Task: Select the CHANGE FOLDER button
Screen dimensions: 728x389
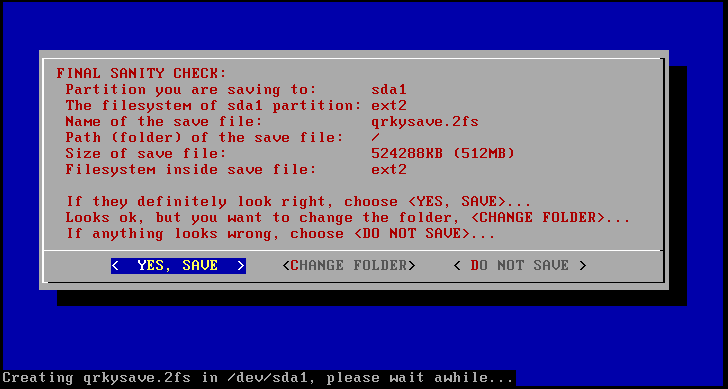Action: pos(349,266)
